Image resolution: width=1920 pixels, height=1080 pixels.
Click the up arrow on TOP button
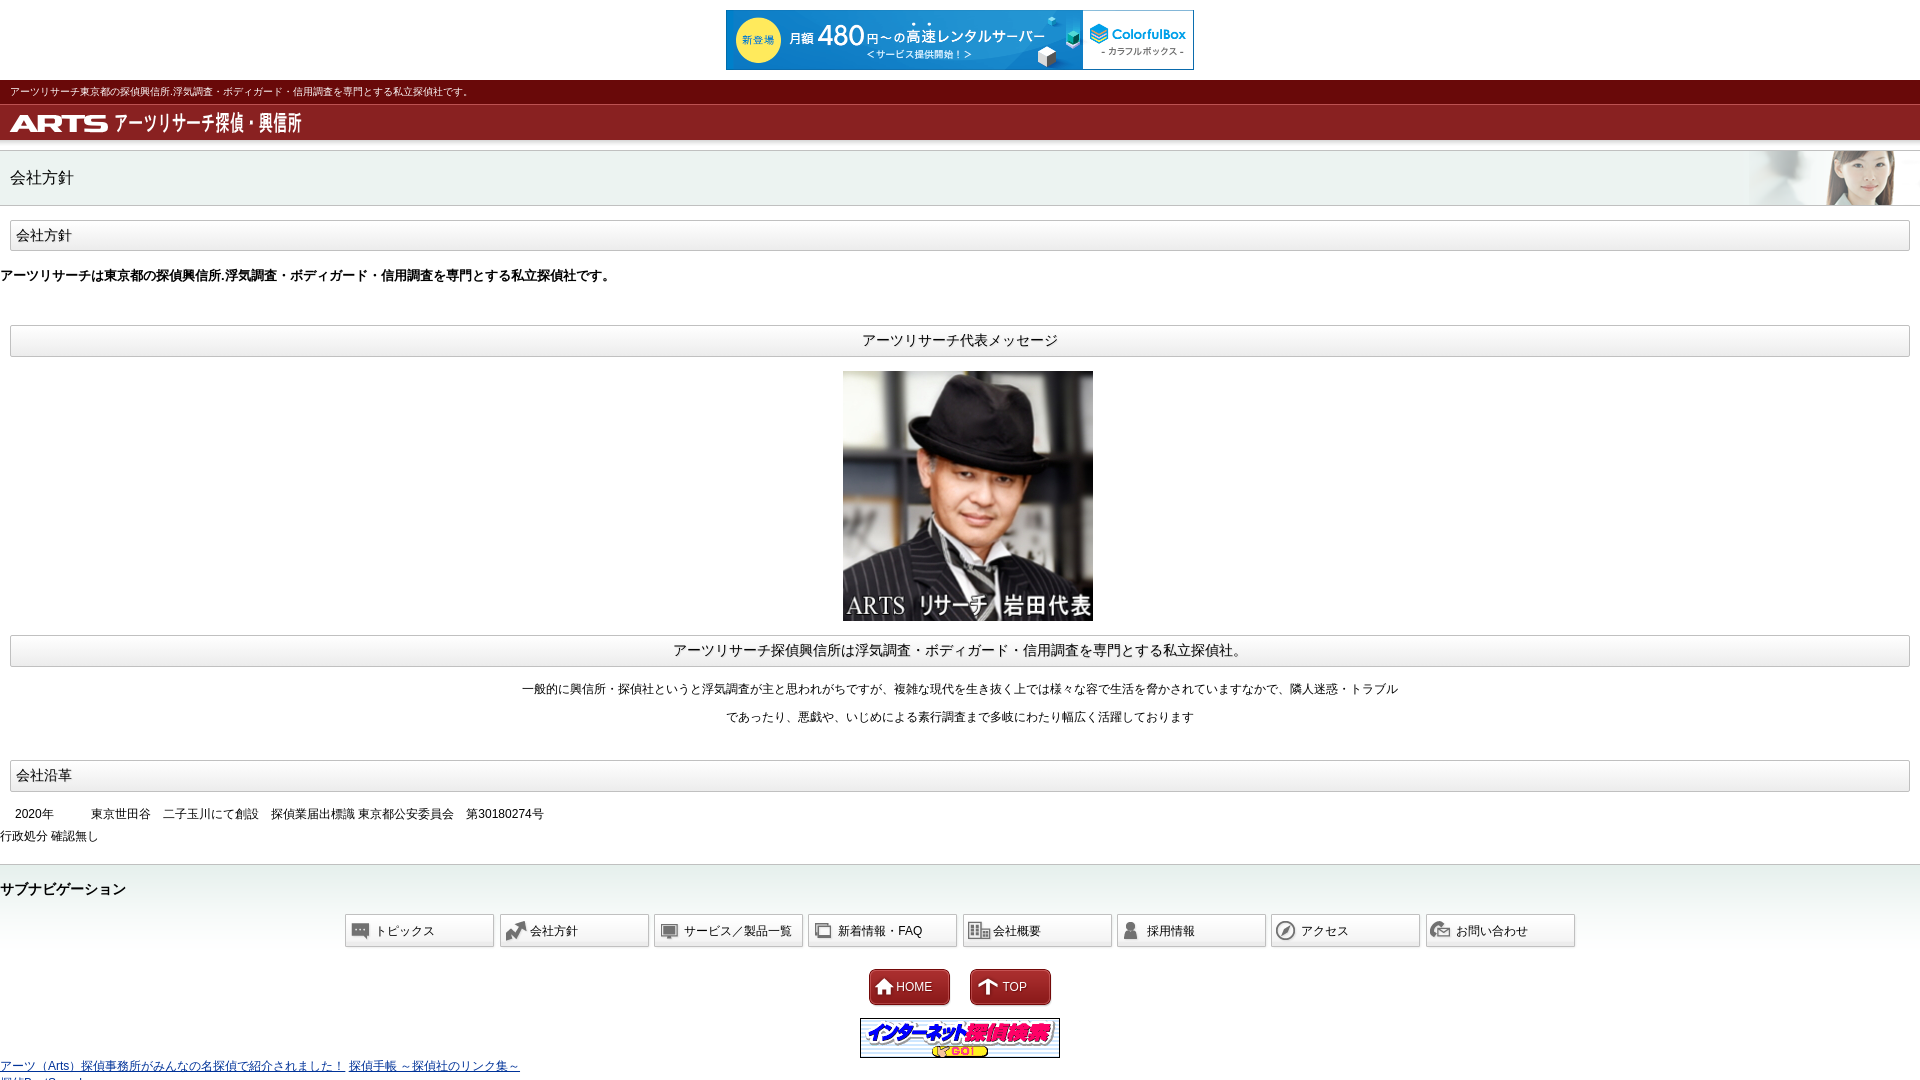[x=988, y=987]
